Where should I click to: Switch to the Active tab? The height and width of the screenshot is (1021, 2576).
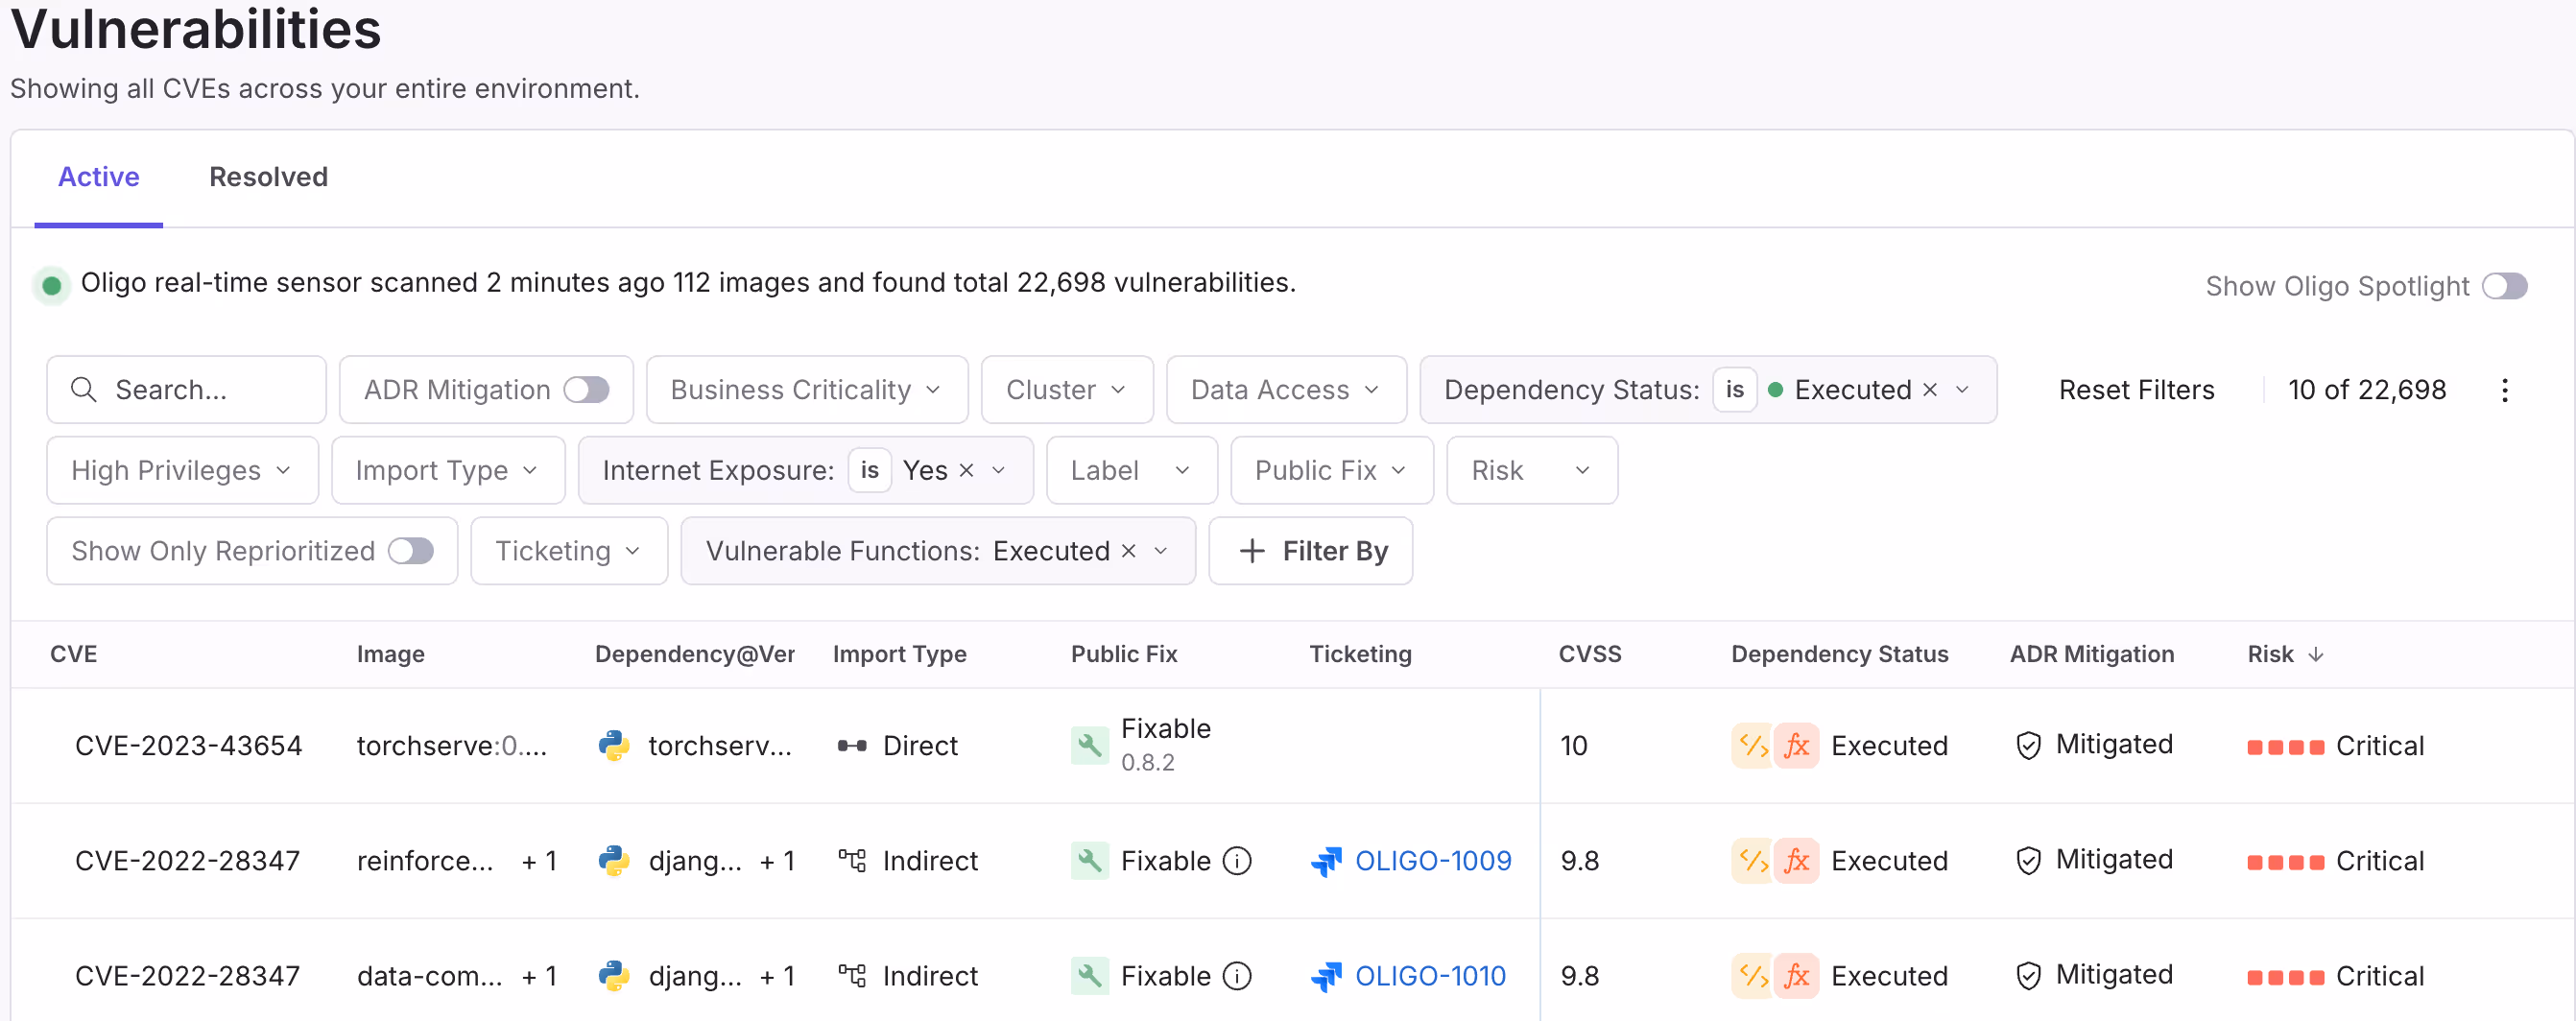pos(98,177)
